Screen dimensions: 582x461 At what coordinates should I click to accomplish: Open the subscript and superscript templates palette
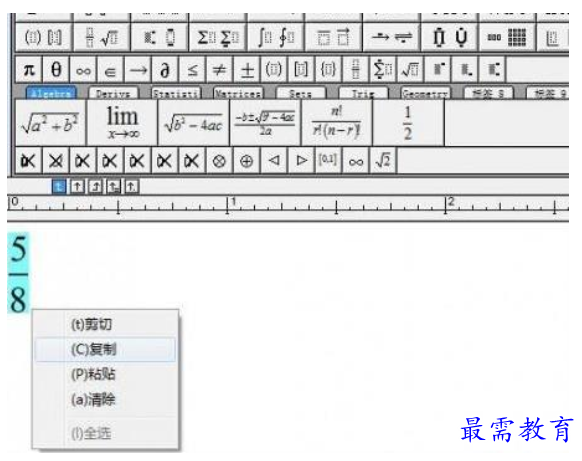point(160,37)
